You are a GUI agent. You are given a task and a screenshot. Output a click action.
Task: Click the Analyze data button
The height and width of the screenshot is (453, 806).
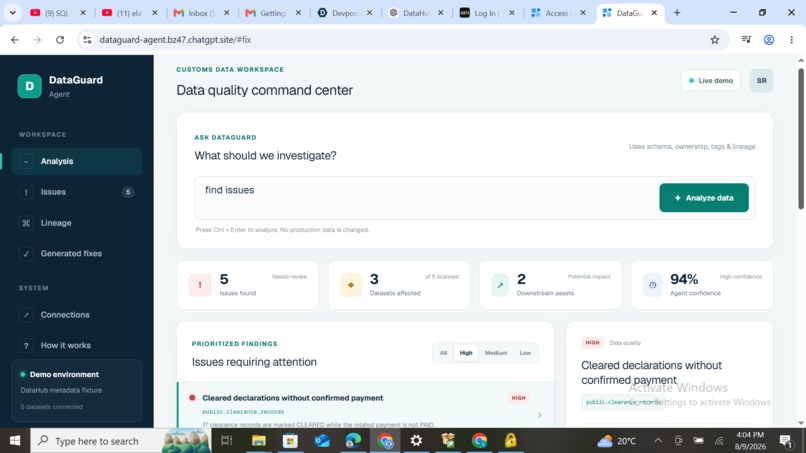tap(704, 197)
